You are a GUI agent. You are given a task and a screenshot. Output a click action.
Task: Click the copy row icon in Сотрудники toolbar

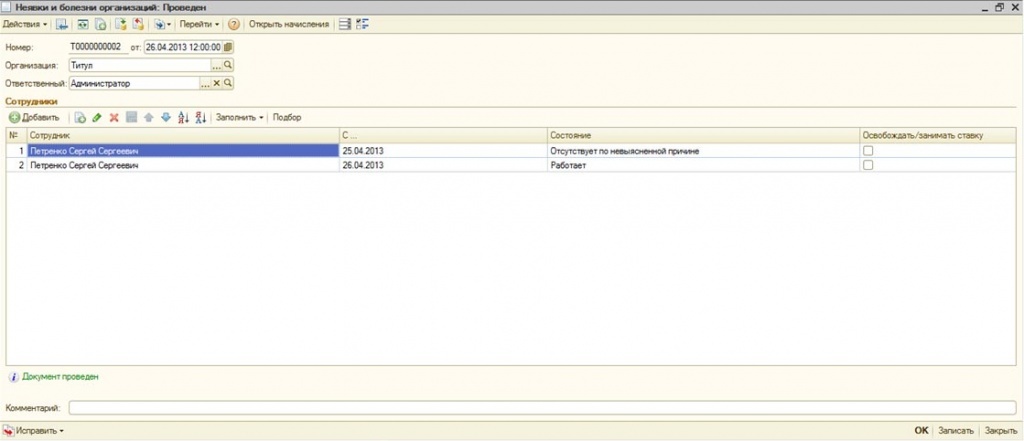80,117
